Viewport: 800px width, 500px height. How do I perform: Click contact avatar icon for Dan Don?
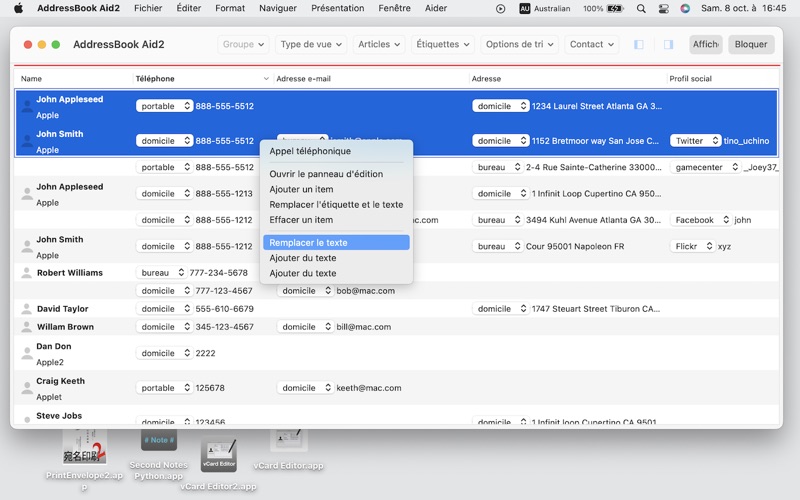[x=27, y=353]
